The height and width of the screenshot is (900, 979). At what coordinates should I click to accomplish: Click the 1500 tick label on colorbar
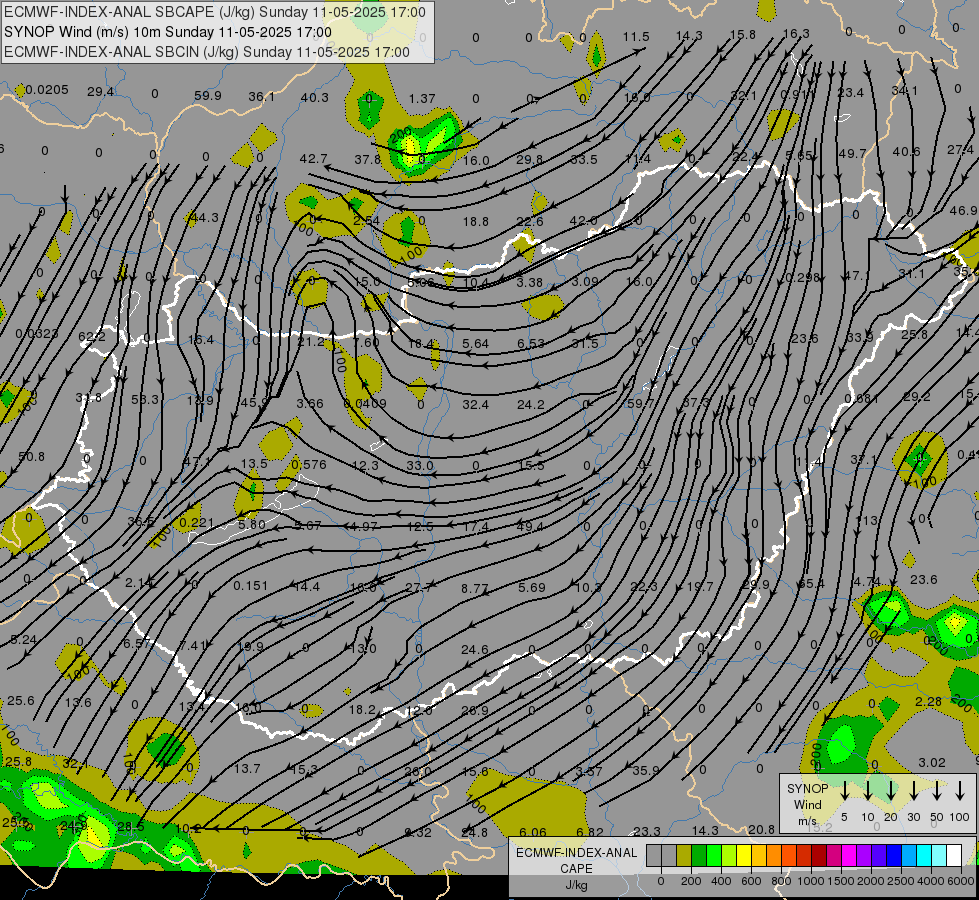coord(841,881)
